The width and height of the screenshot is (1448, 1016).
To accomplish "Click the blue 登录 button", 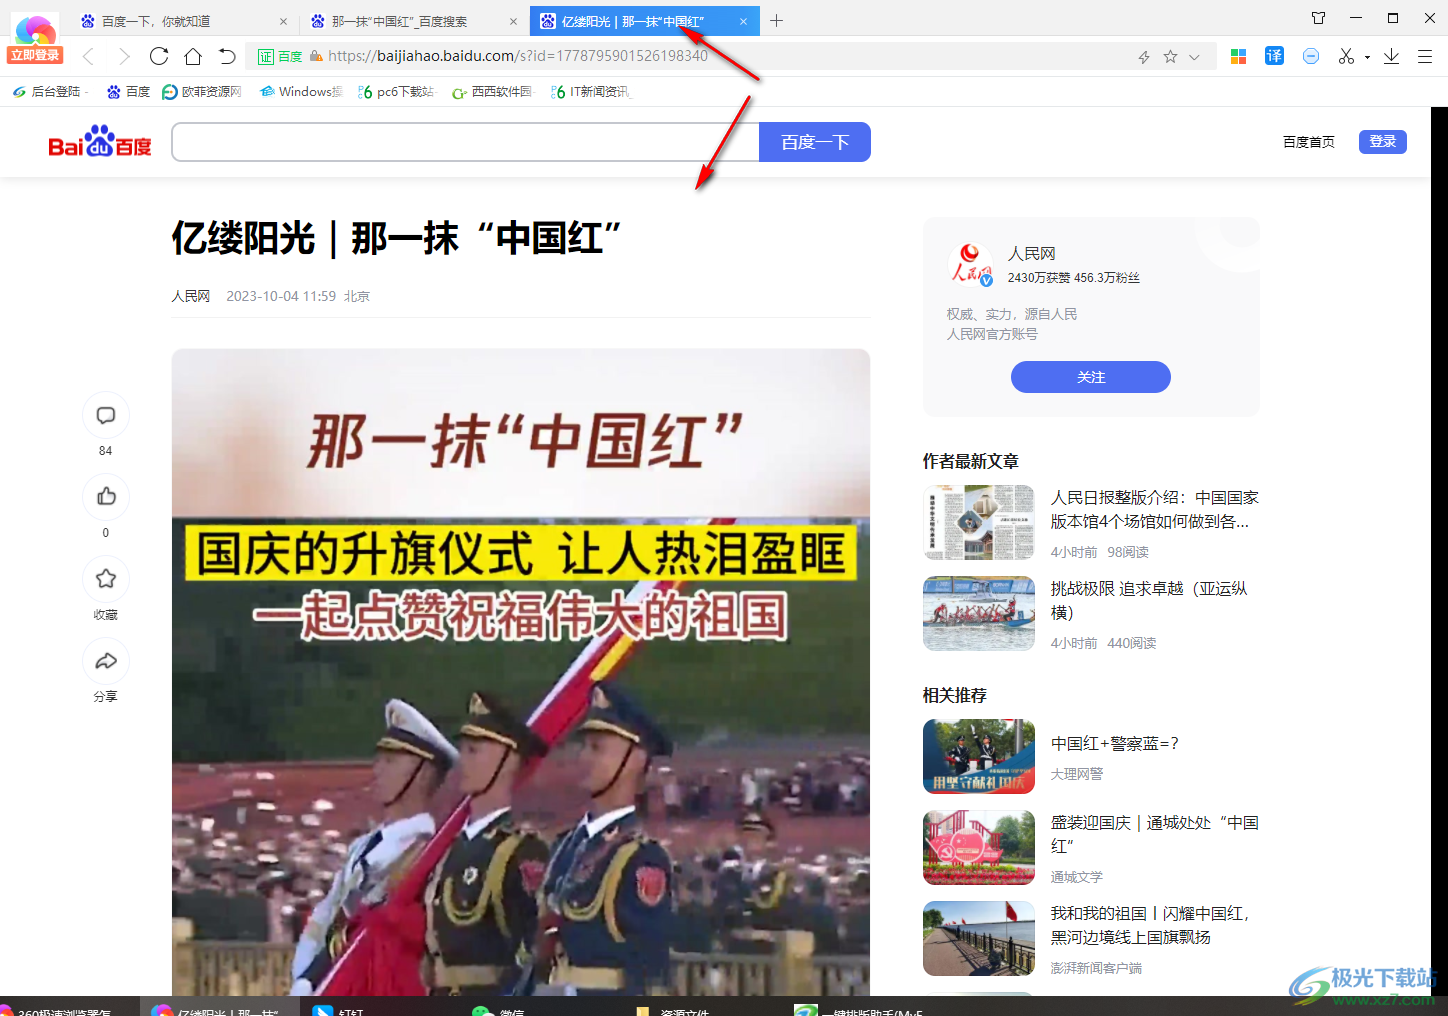I will pyautogui.click(x=1383, y=142).
